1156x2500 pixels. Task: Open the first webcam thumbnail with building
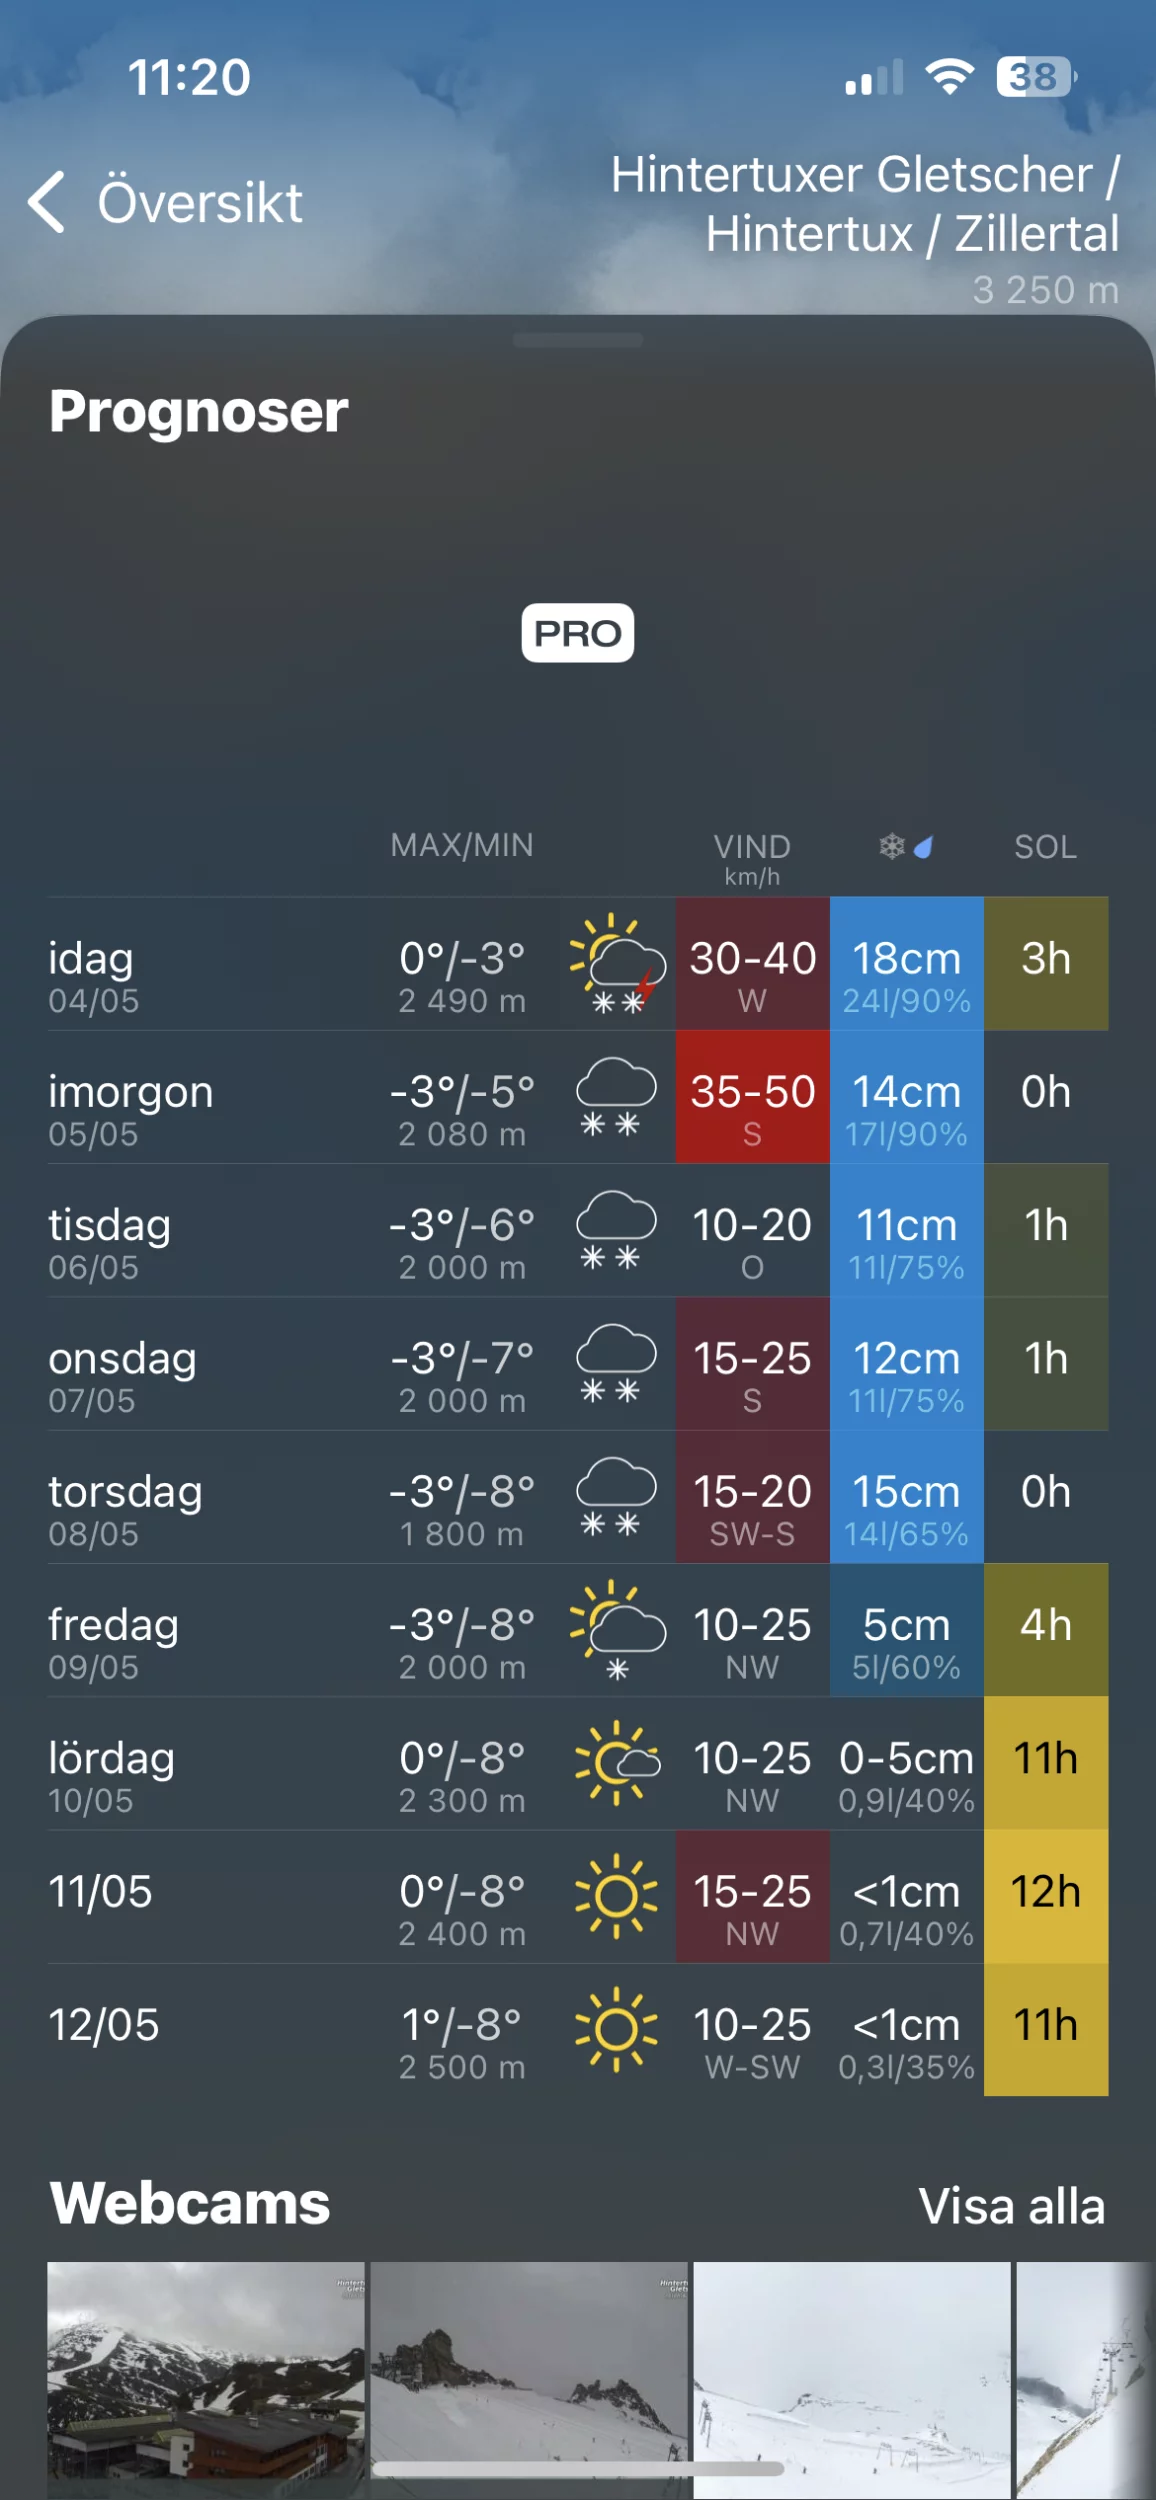pos(206,2378)
